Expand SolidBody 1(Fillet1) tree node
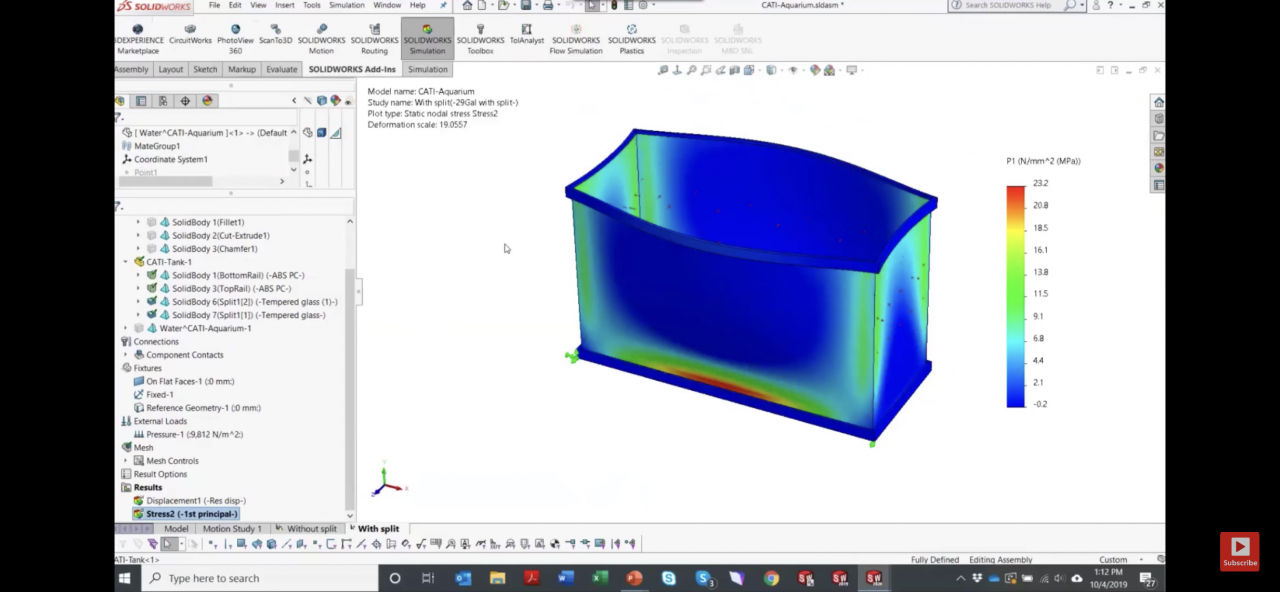 click(139, 222)
